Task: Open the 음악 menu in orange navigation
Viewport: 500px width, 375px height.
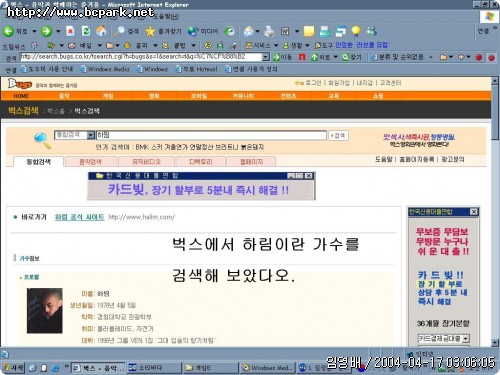Action: coord(64,96)
